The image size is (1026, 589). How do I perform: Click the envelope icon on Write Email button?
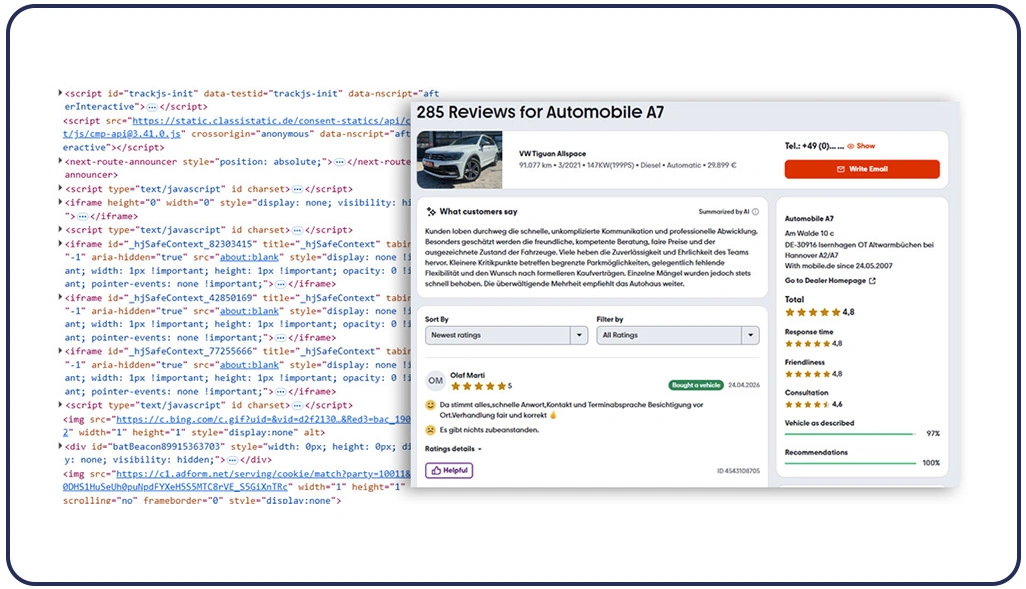coord(841,169)
